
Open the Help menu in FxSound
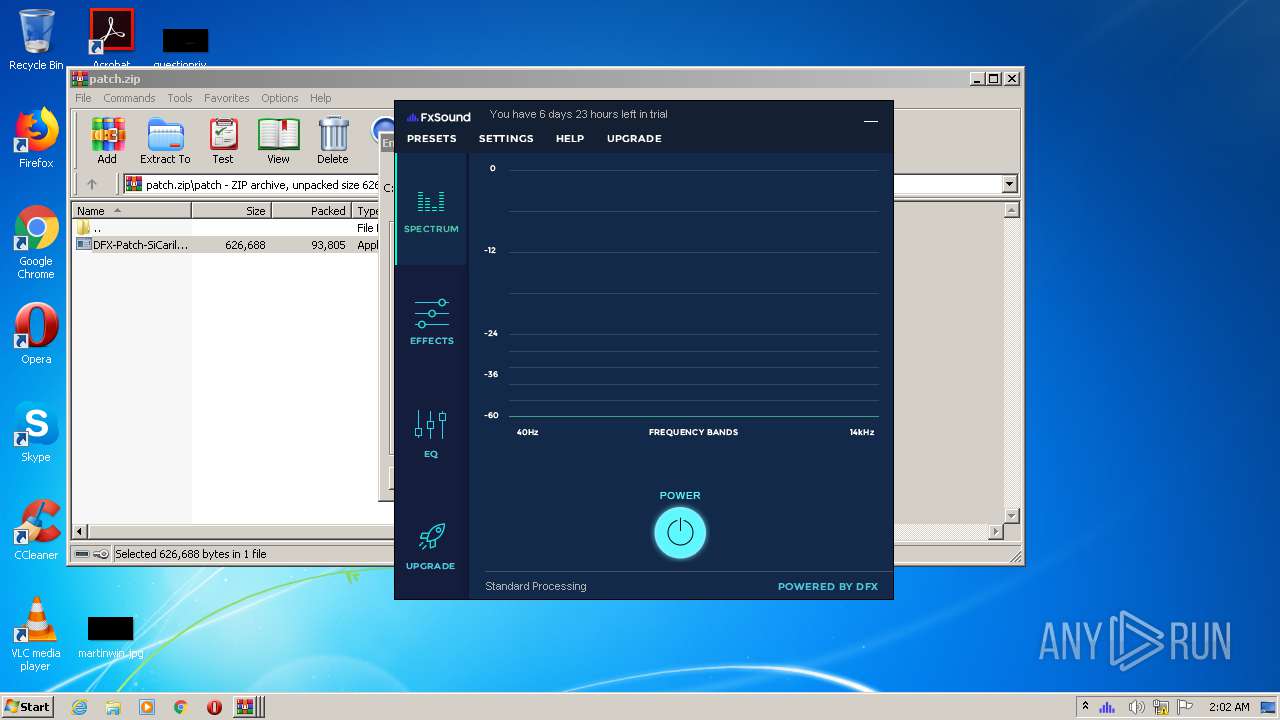tap(570, 139)
